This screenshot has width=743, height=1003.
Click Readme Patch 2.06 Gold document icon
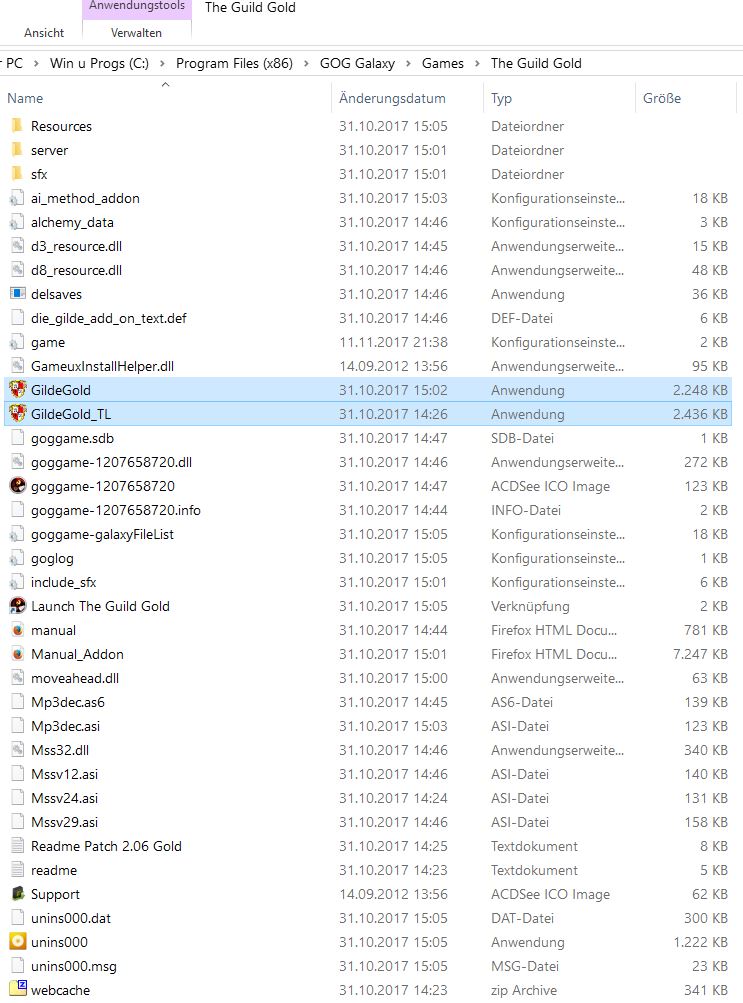17,846
